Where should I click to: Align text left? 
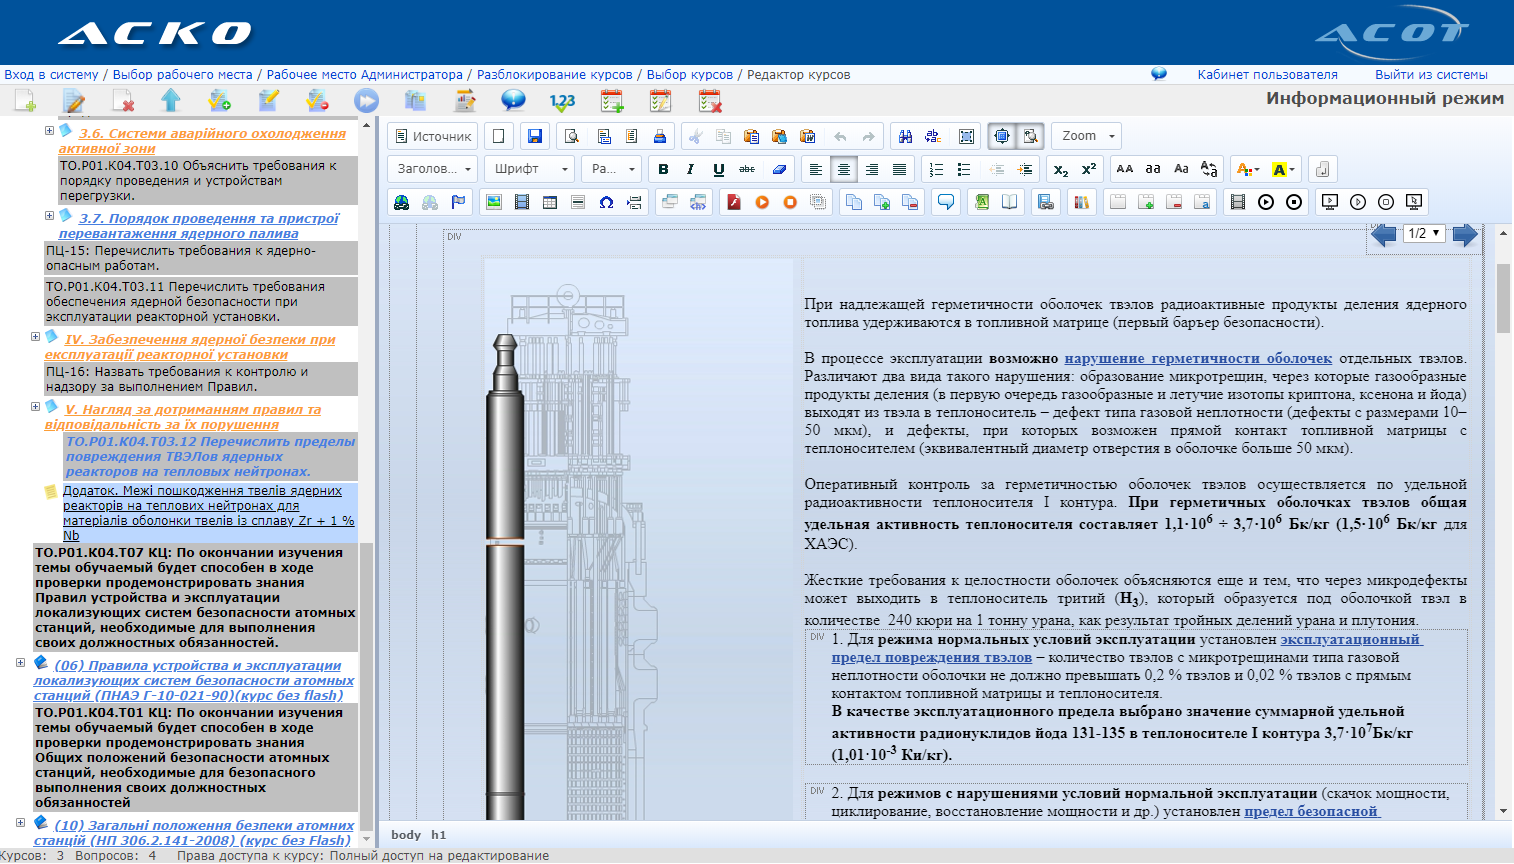(x=816, y=169)
